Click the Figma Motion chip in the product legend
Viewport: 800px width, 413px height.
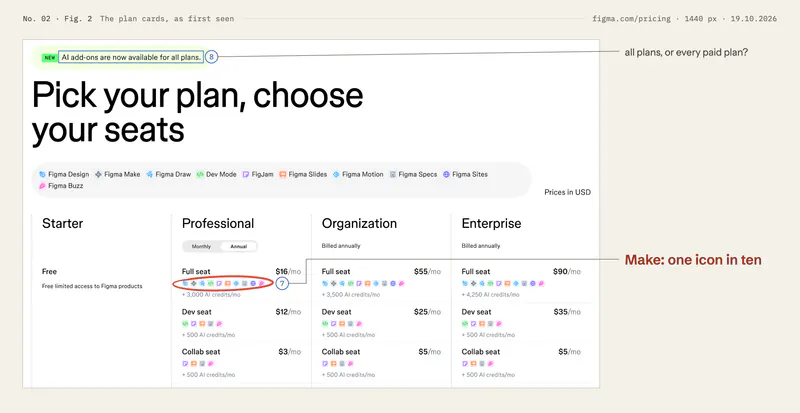(x=358, y=174)
